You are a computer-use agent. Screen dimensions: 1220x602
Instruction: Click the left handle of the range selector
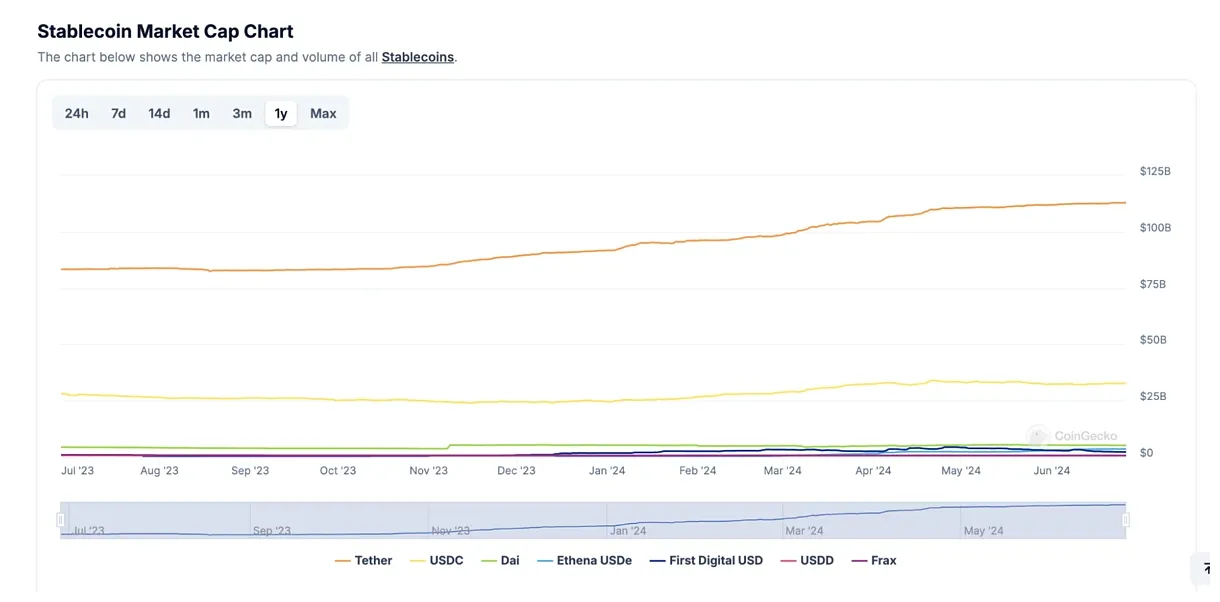[62, 519]
